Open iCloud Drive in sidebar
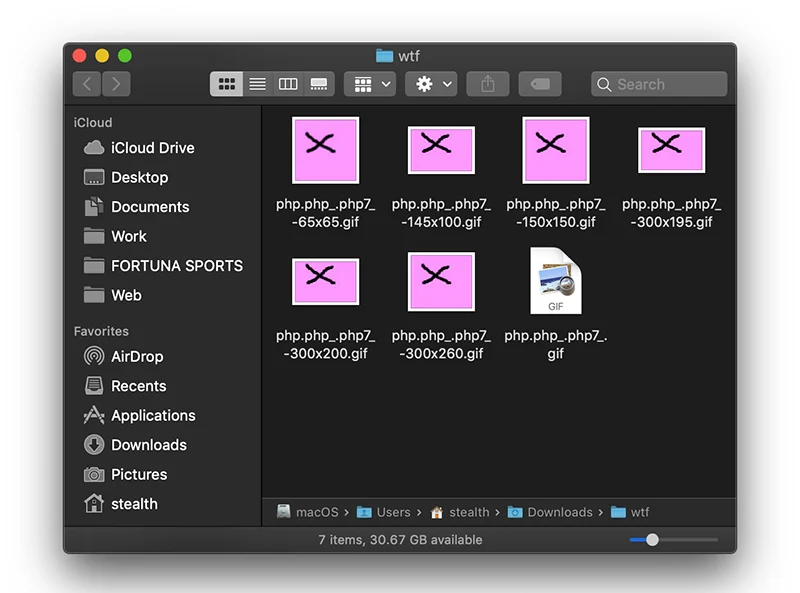 [139, 147]
